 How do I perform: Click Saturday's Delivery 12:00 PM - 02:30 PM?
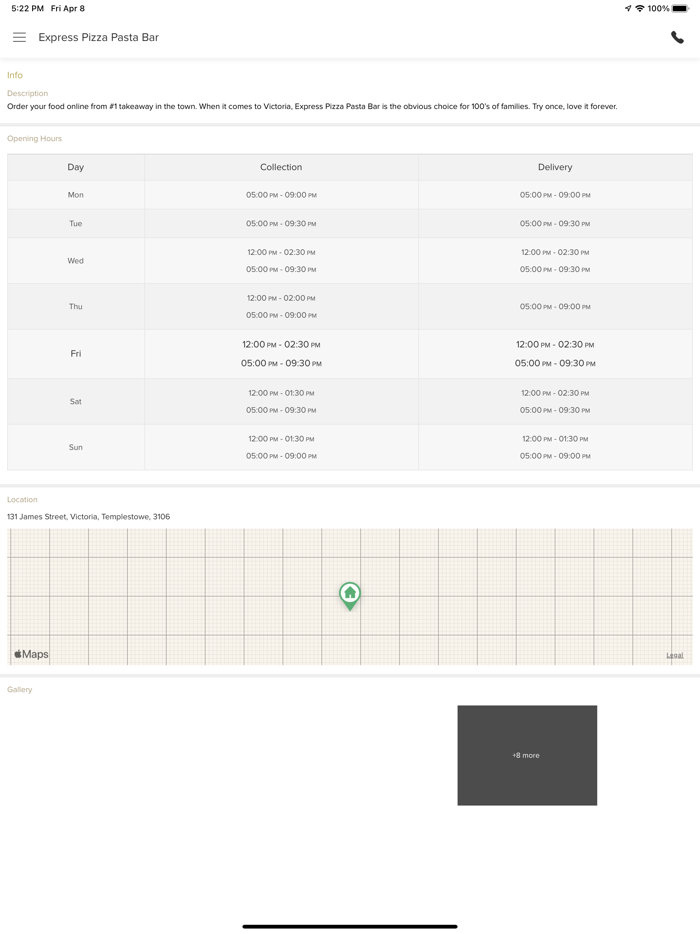click(x=555, y=393)
